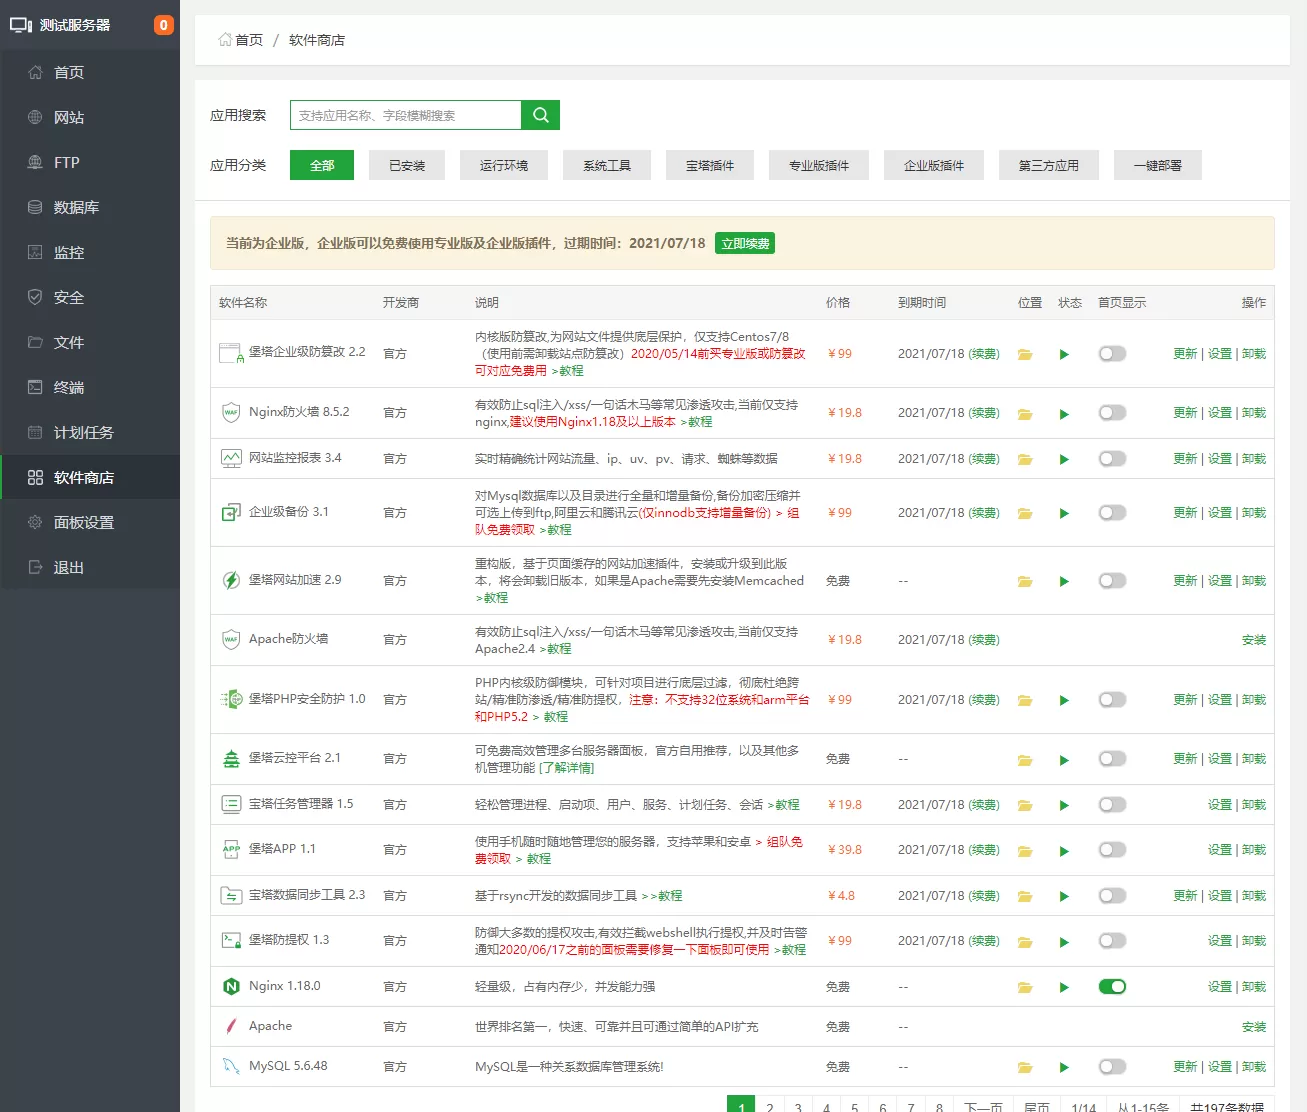This screenshot has width=1307, height=1112.
Task: Go to page 2 in the pagination bar
Action: tap(770, 1106)
